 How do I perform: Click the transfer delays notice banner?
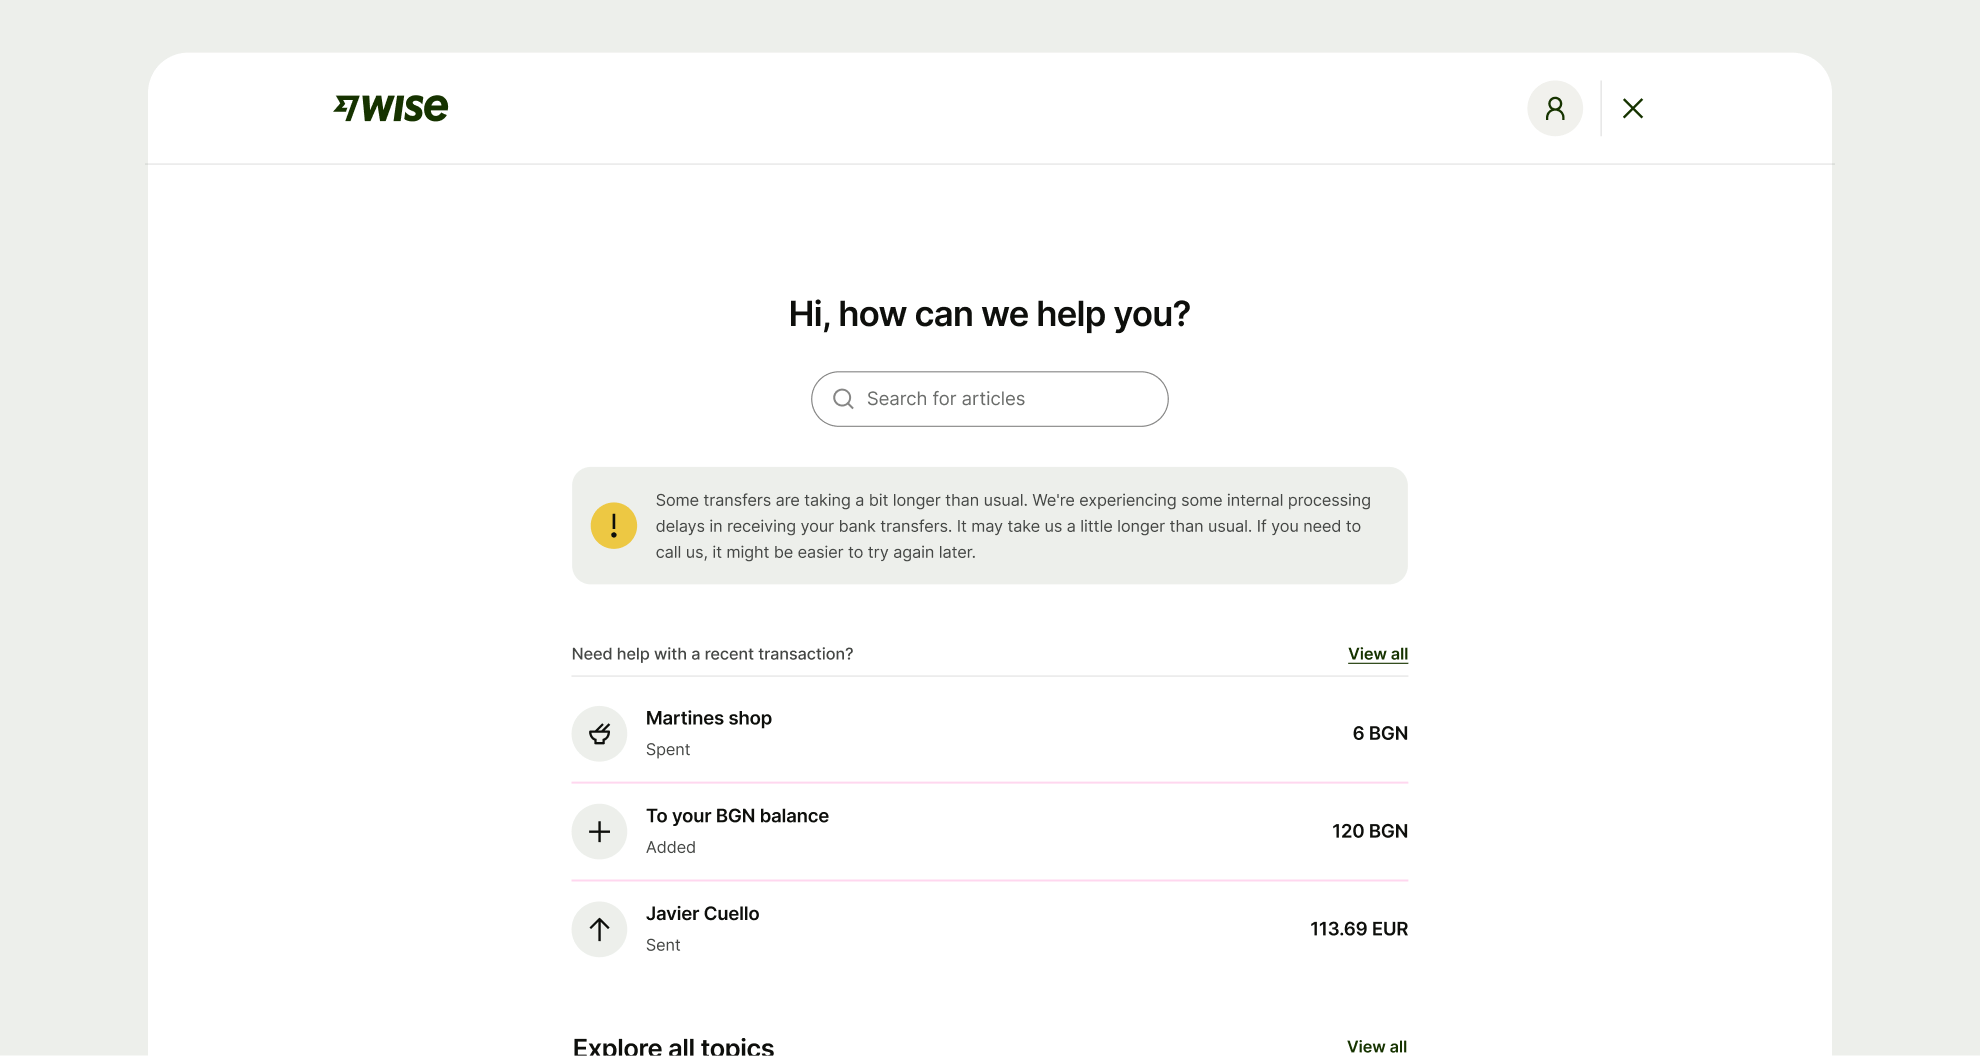pos(989,525)
